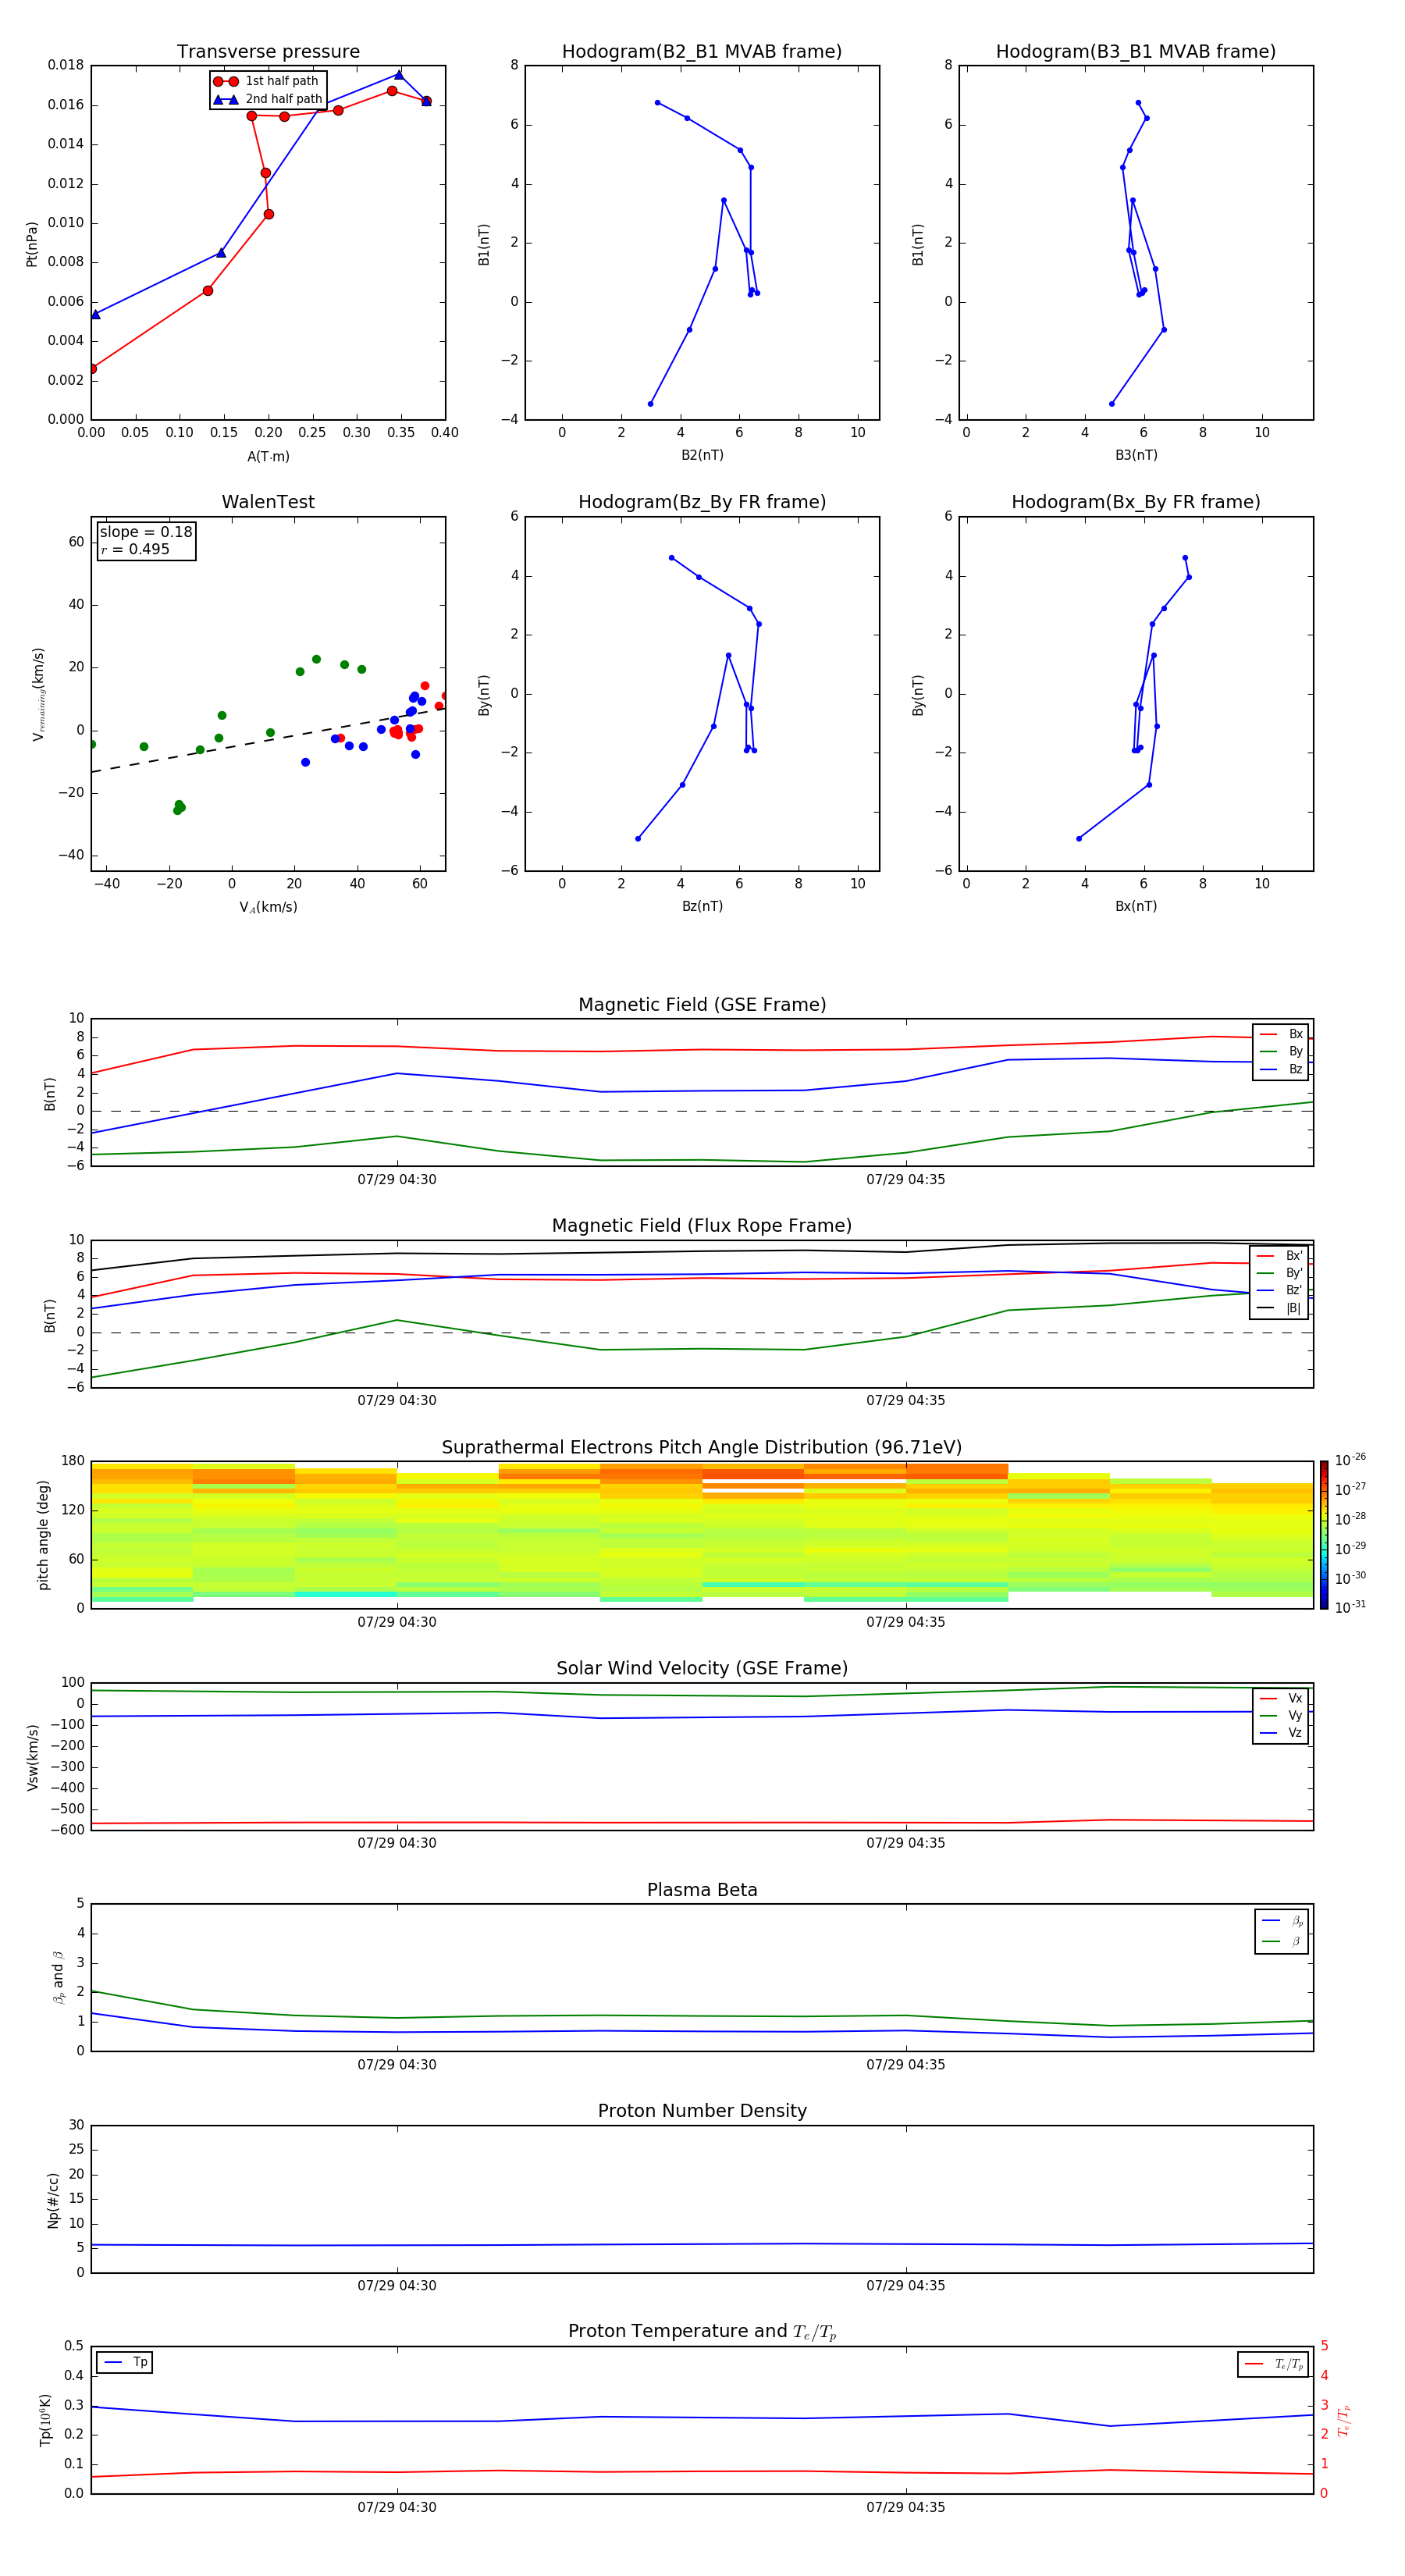
Task: Click the "Plasma Beta" title
Action: pos(702,1890)
